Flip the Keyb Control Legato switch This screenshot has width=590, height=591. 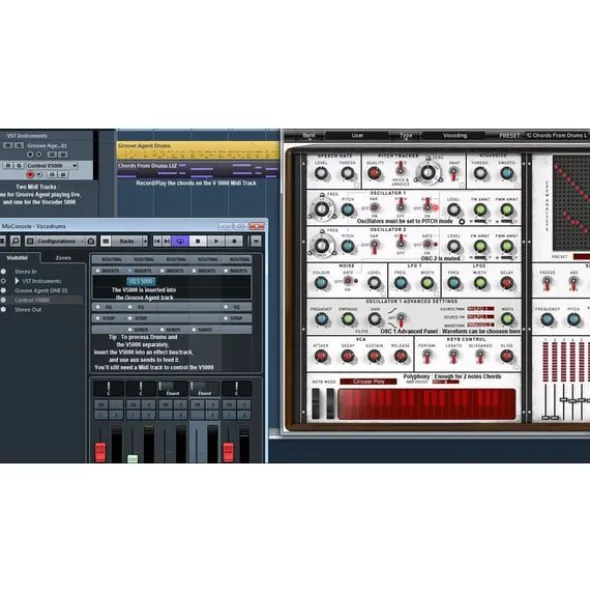pyautogui.click(x=454, y=356)
